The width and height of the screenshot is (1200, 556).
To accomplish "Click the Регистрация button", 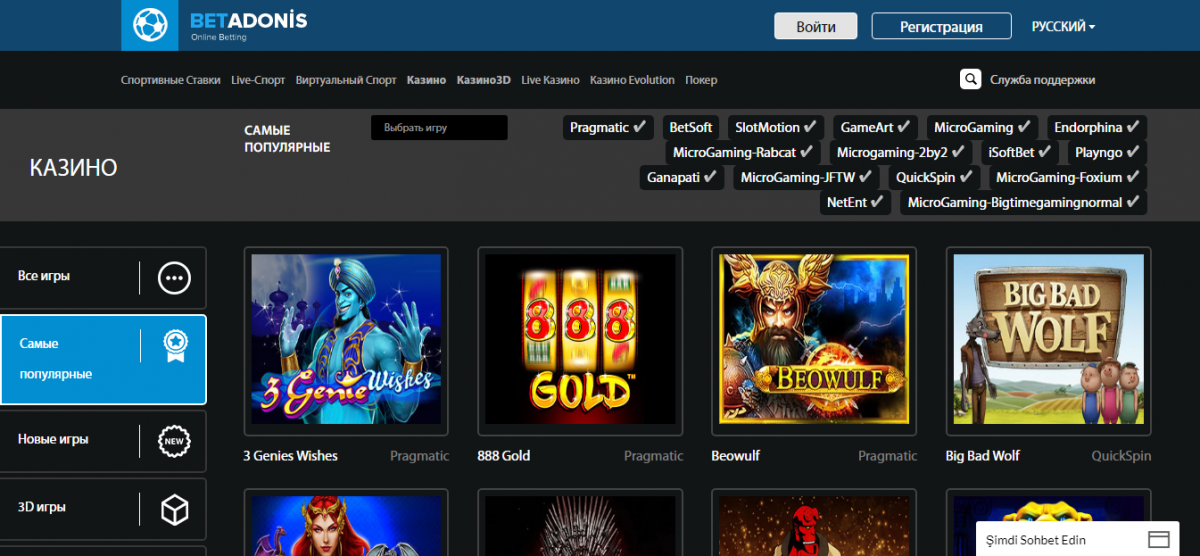I will (x=941, y=26).
